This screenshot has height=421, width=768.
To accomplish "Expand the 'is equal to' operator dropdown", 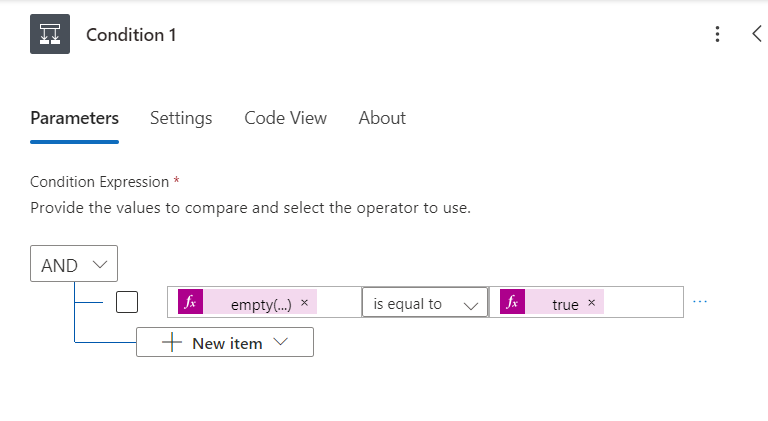I will click(x=424, y=303).
